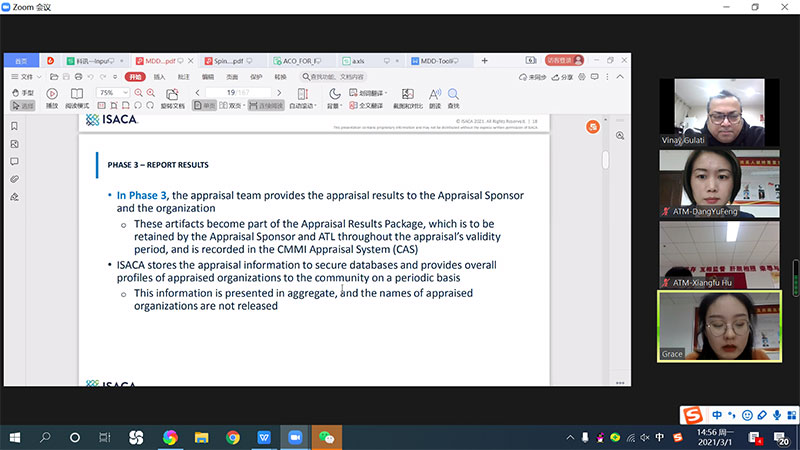This screenshot has height=450, width=800.
Task: Click the fit page icon
Action: click(113, 106)
